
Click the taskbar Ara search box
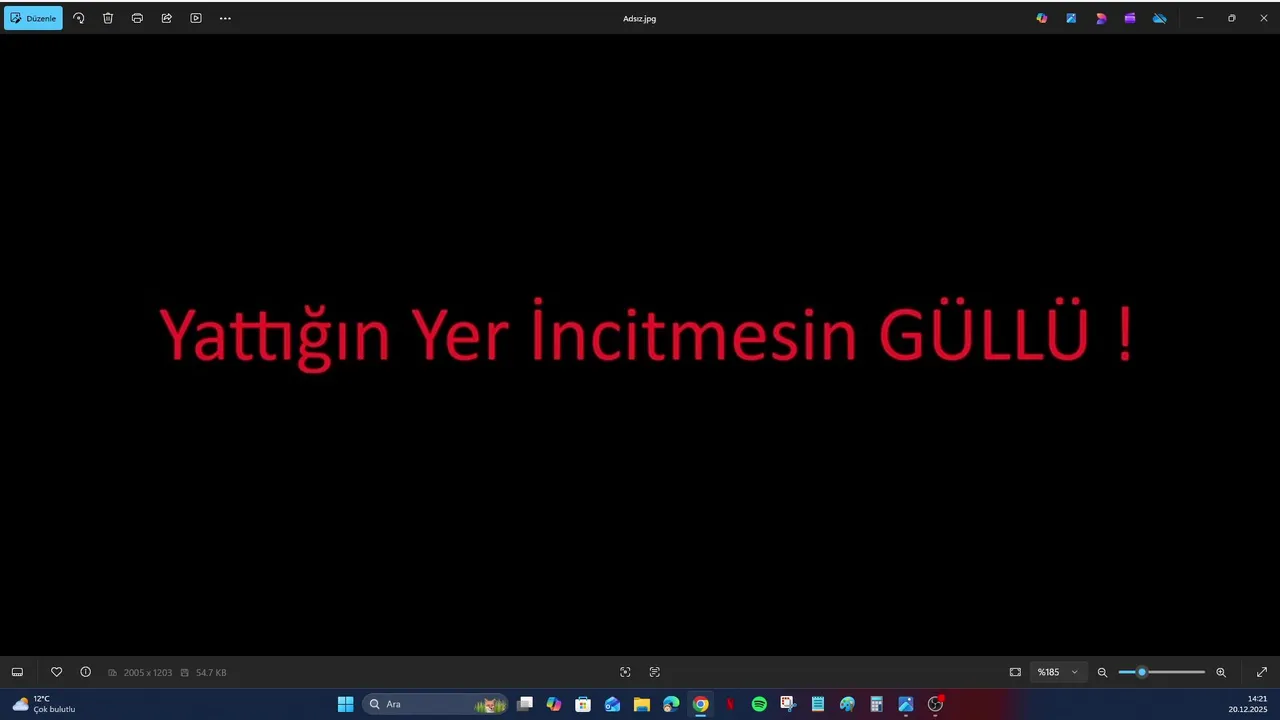[436, 704]
